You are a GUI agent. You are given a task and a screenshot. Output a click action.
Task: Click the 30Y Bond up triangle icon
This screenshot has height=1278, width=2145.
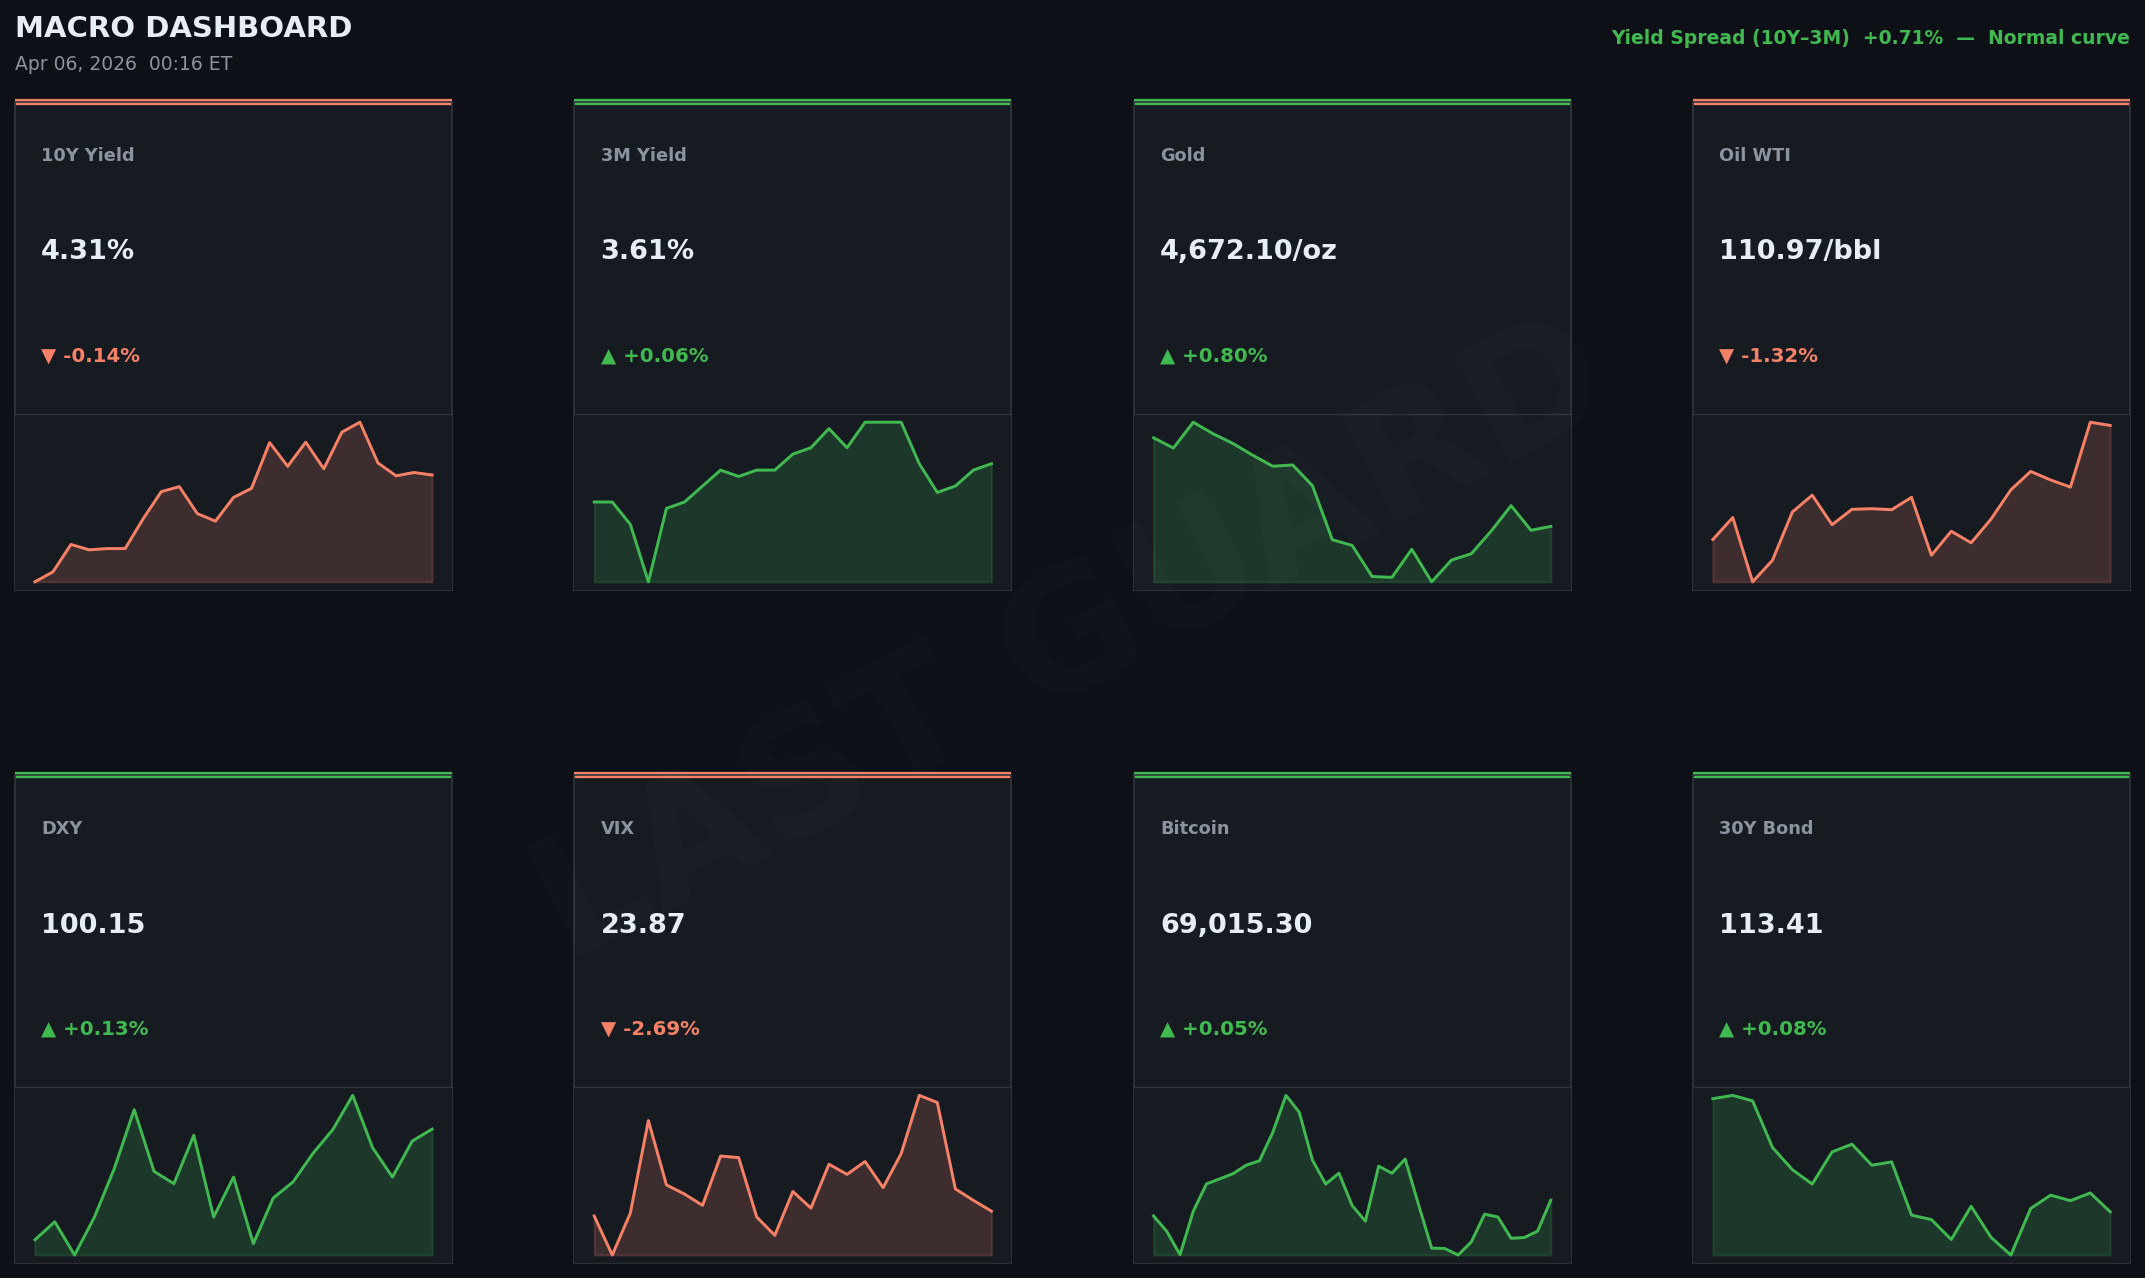pyautogui.click(x=1726, y=1029)
